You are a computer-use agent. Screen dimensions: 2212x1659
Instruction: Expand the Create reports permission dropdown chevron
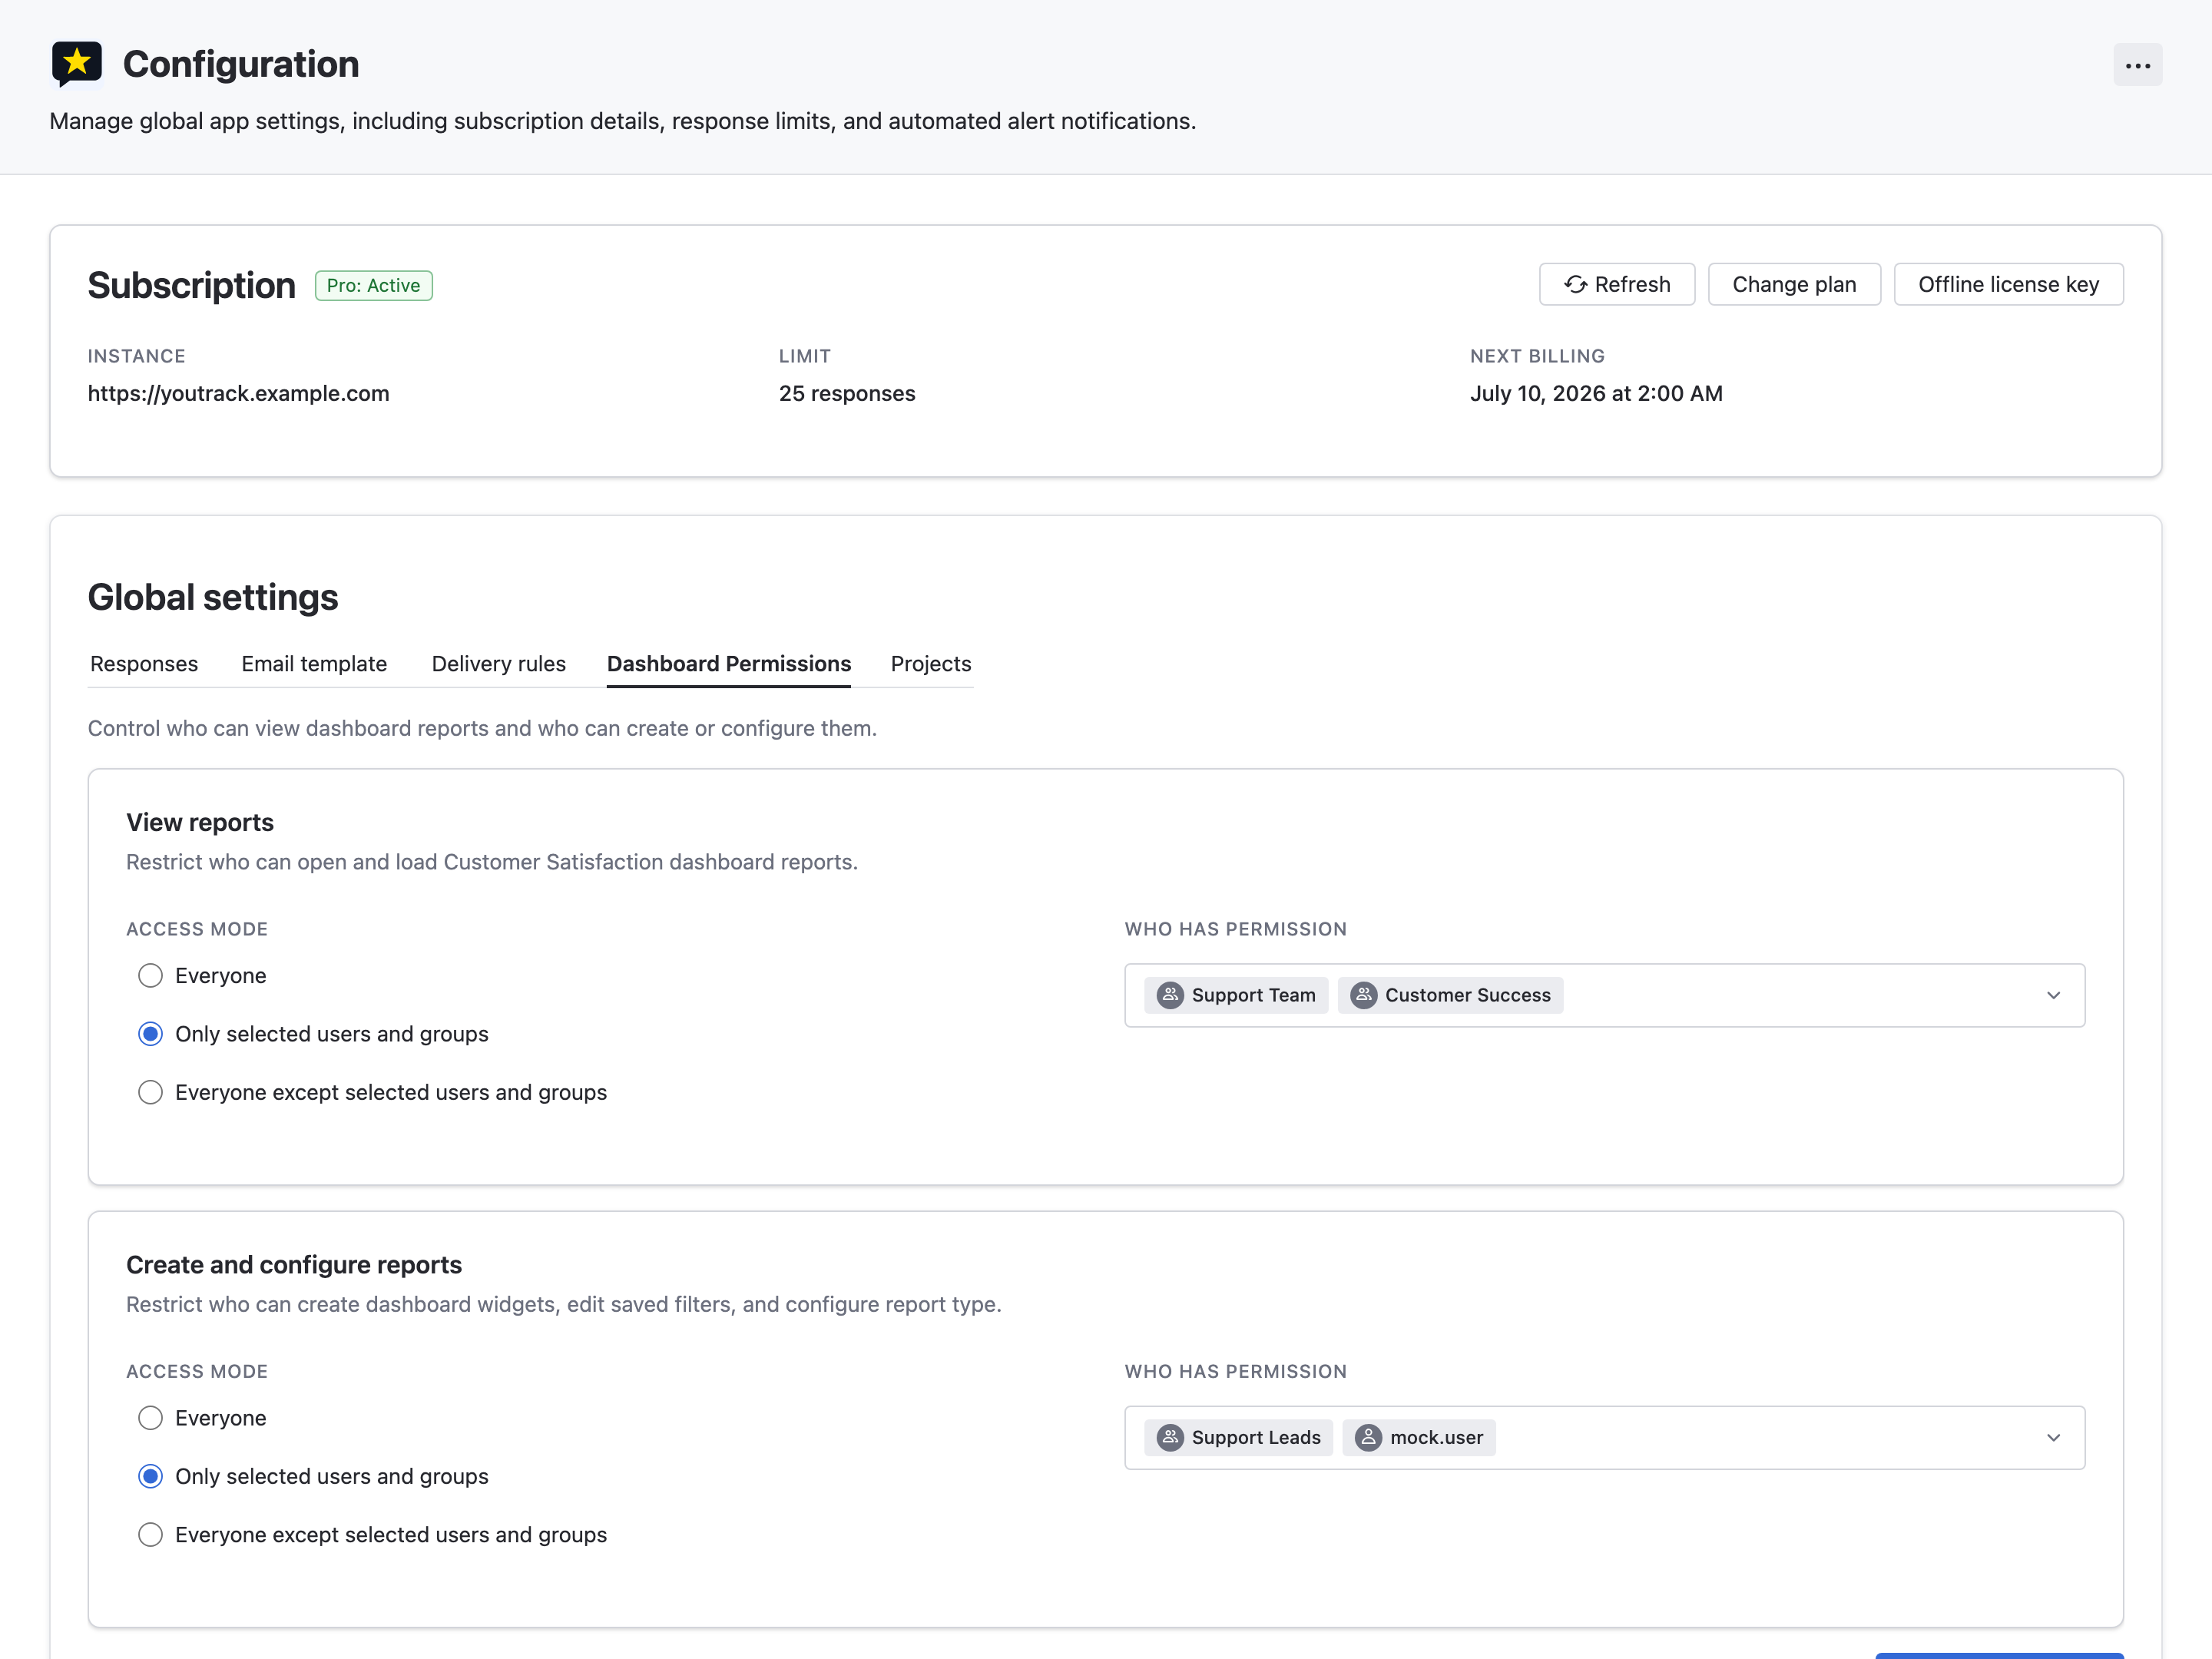[2053, 1437]
